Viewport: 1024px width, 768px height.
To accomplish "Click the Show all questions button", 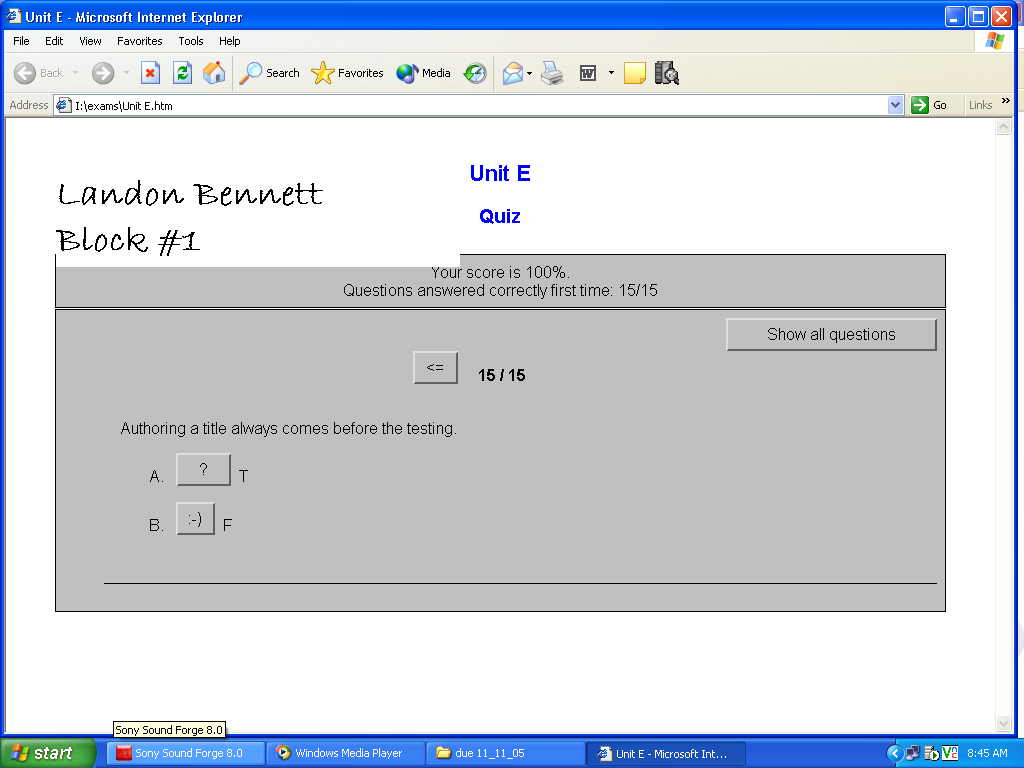I will click(831, 335).
